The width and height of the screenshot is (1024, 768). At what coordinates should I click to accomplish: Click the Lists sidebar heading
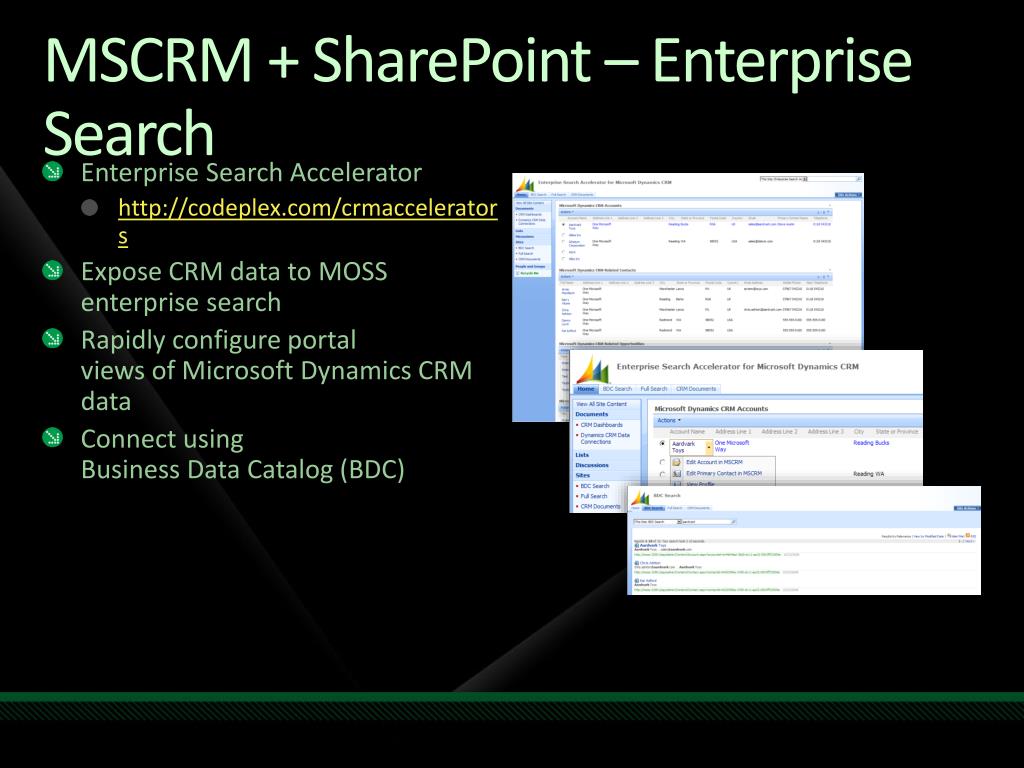point(582,455)
